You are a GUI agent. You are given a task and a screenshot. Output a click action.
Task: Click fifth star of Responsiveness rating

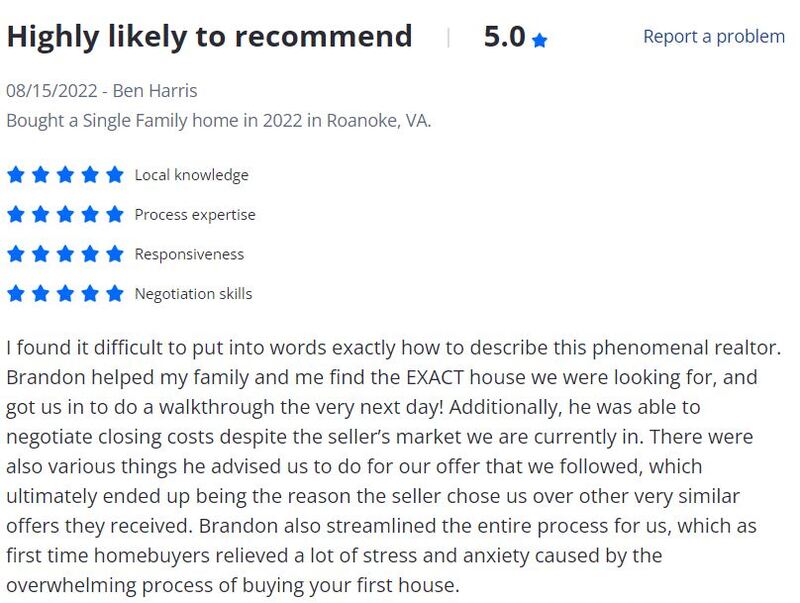[x=115, y=254]
